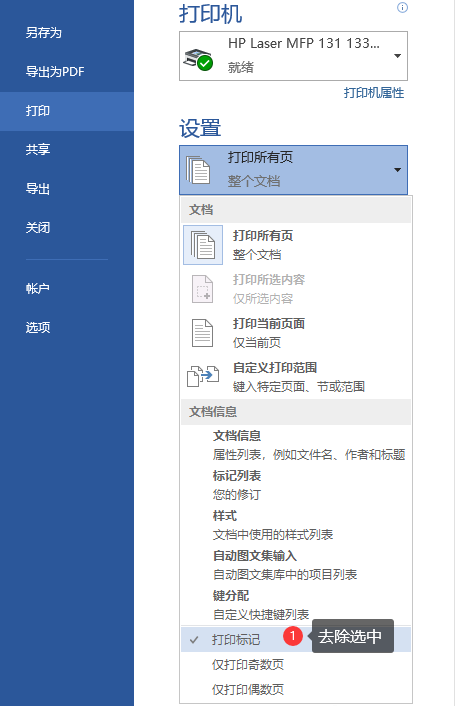Screen dimensions: 455x706
Task: Click the 自定义打印范围 pages arrow icon
Action: tap(203, 376)
